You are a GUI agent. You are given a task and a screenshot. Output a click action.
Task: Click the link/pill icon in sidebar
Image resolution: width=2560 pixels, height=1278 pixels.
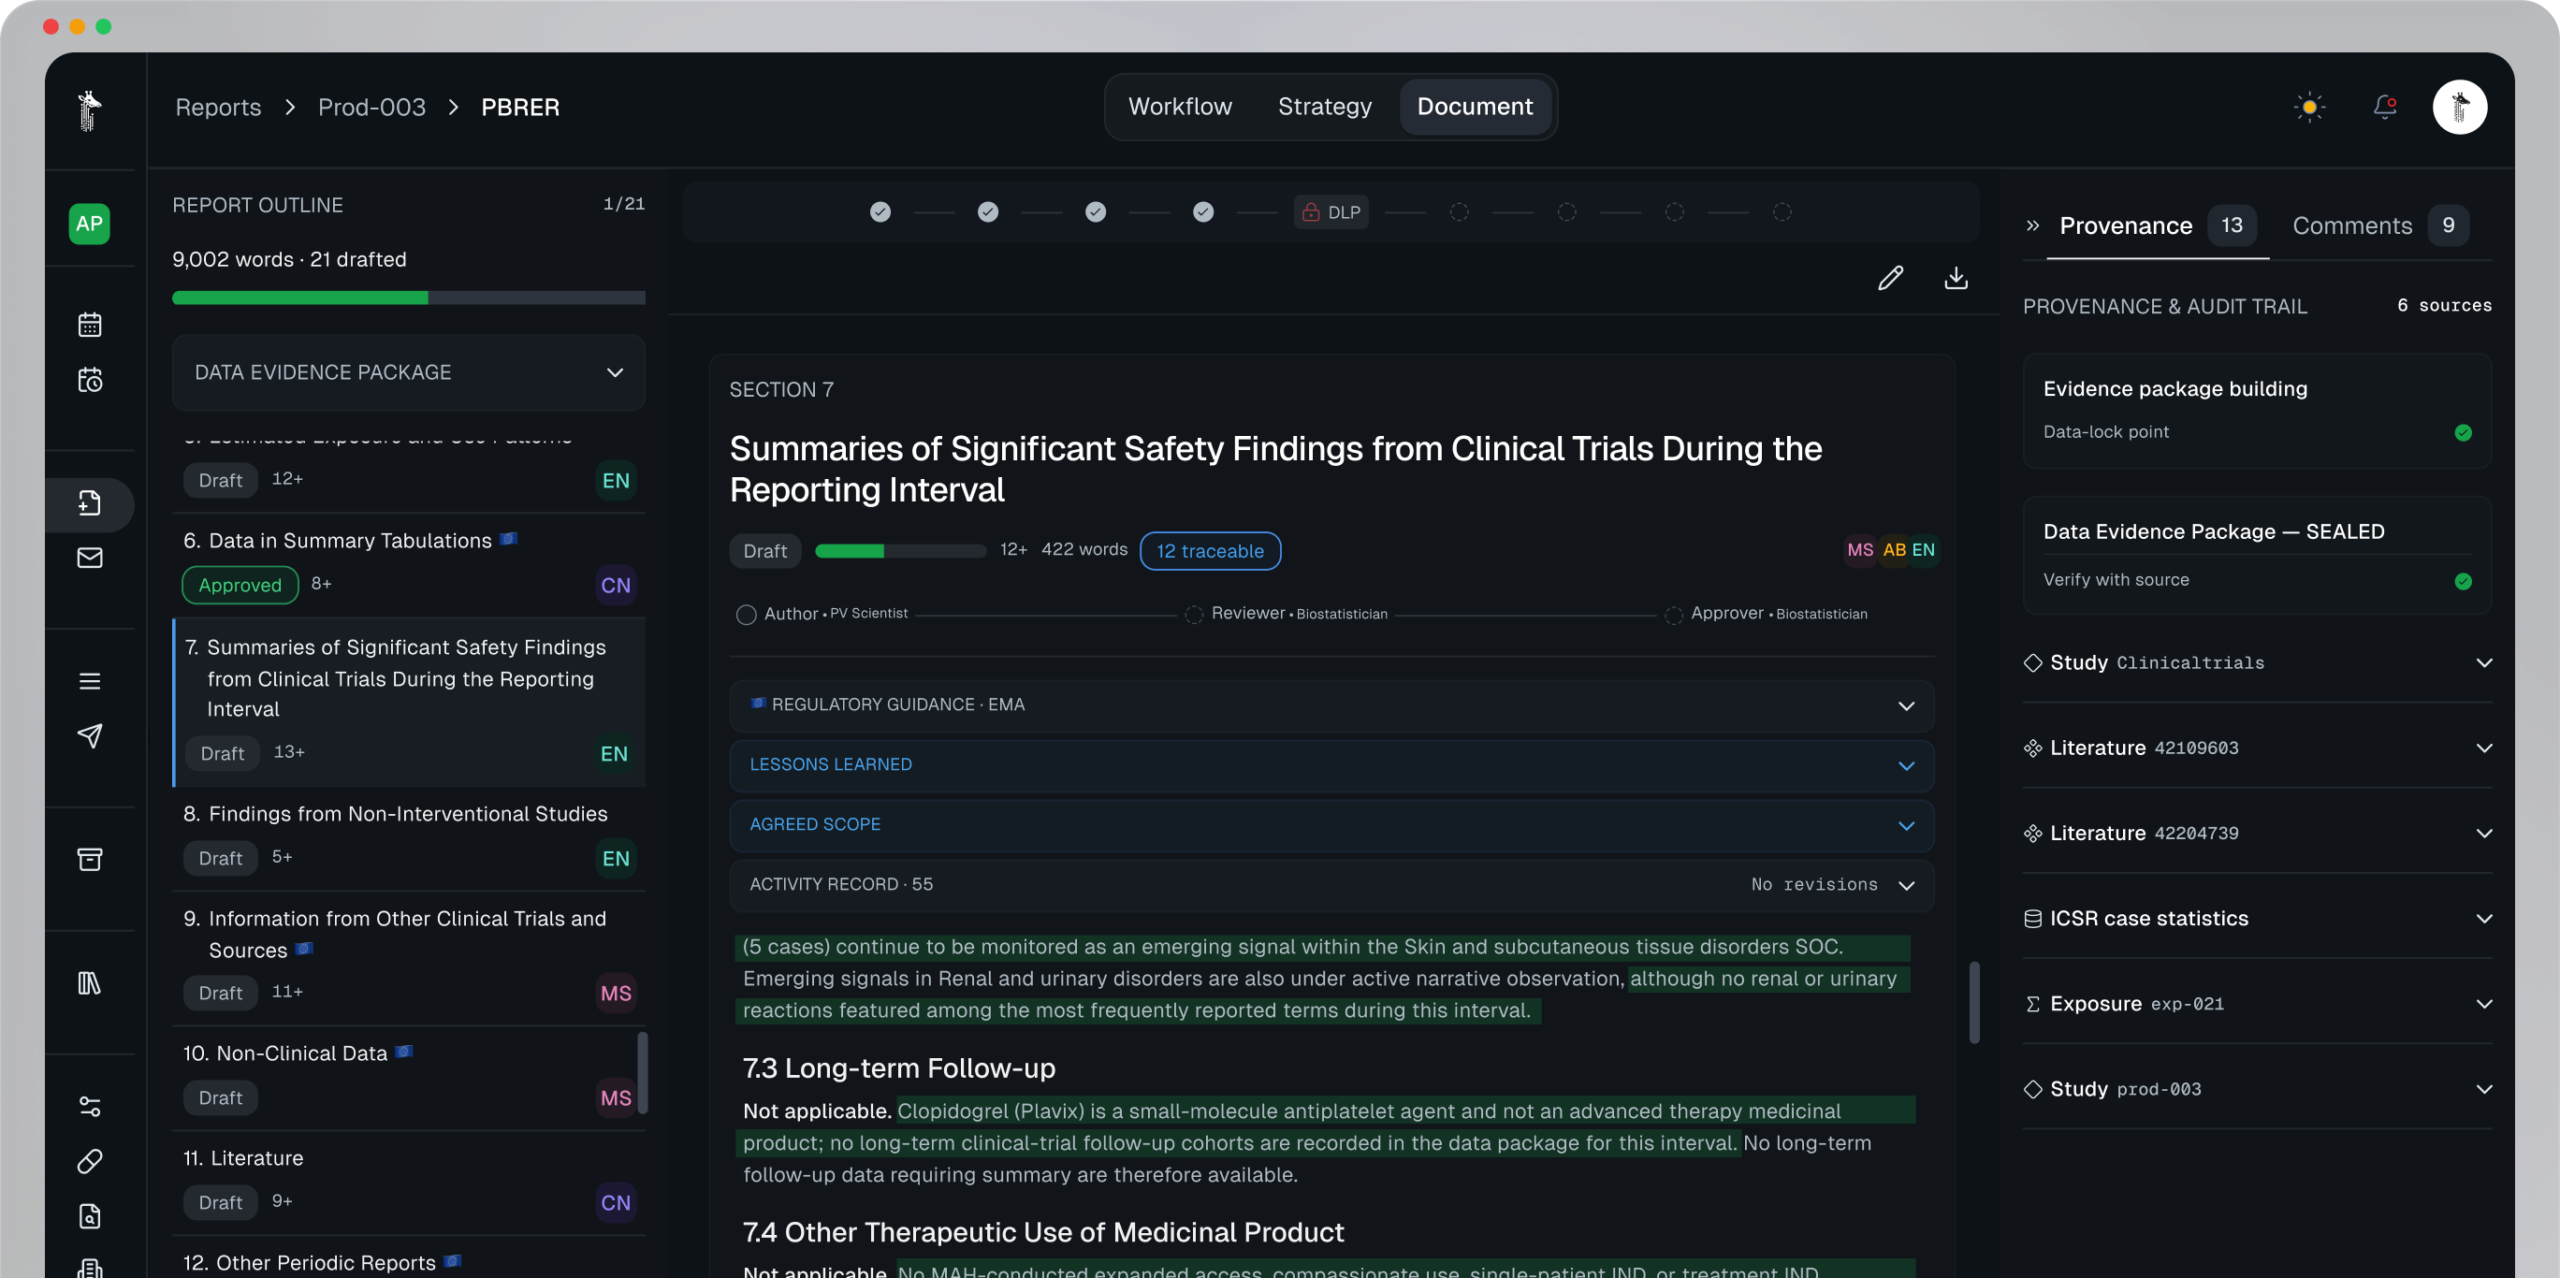pos(90,1161)
